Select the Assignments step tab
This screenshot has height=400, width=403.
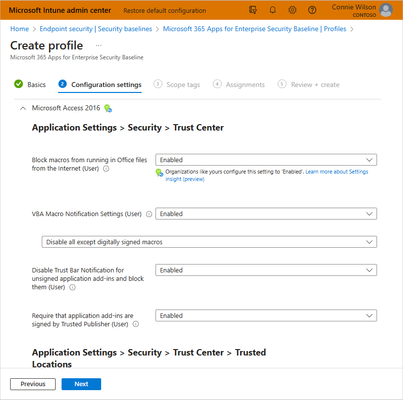pyautogui.click(x=239, y=85)
